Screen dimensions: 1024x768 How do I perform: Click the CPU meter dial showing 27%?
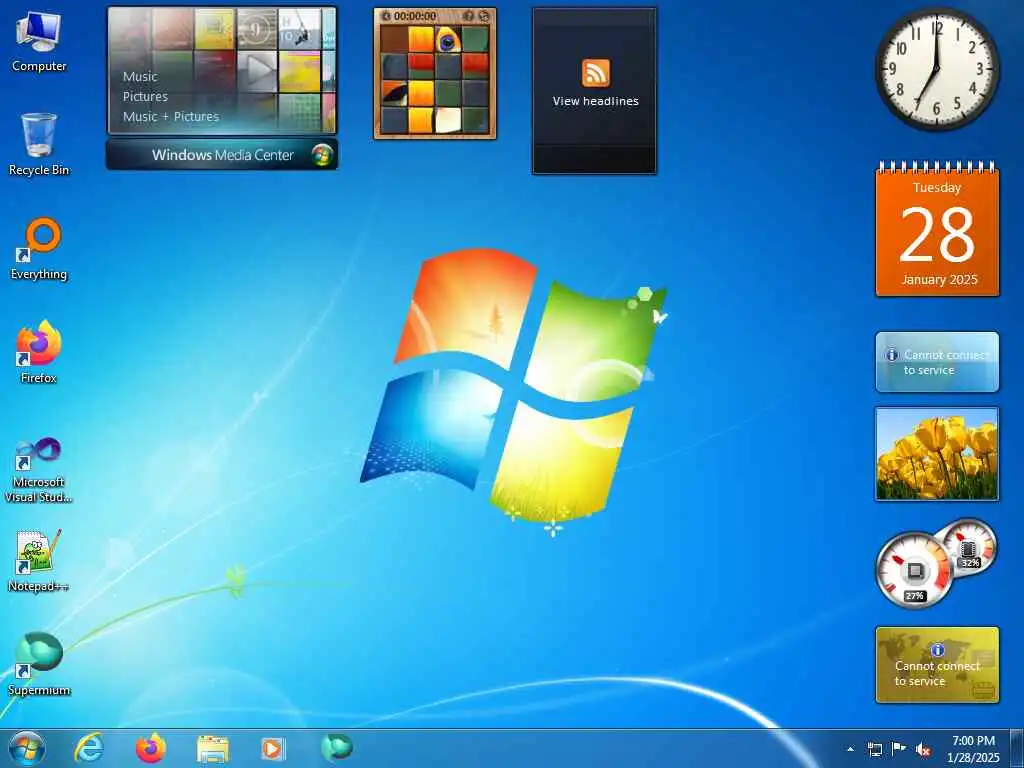(914, 571)
